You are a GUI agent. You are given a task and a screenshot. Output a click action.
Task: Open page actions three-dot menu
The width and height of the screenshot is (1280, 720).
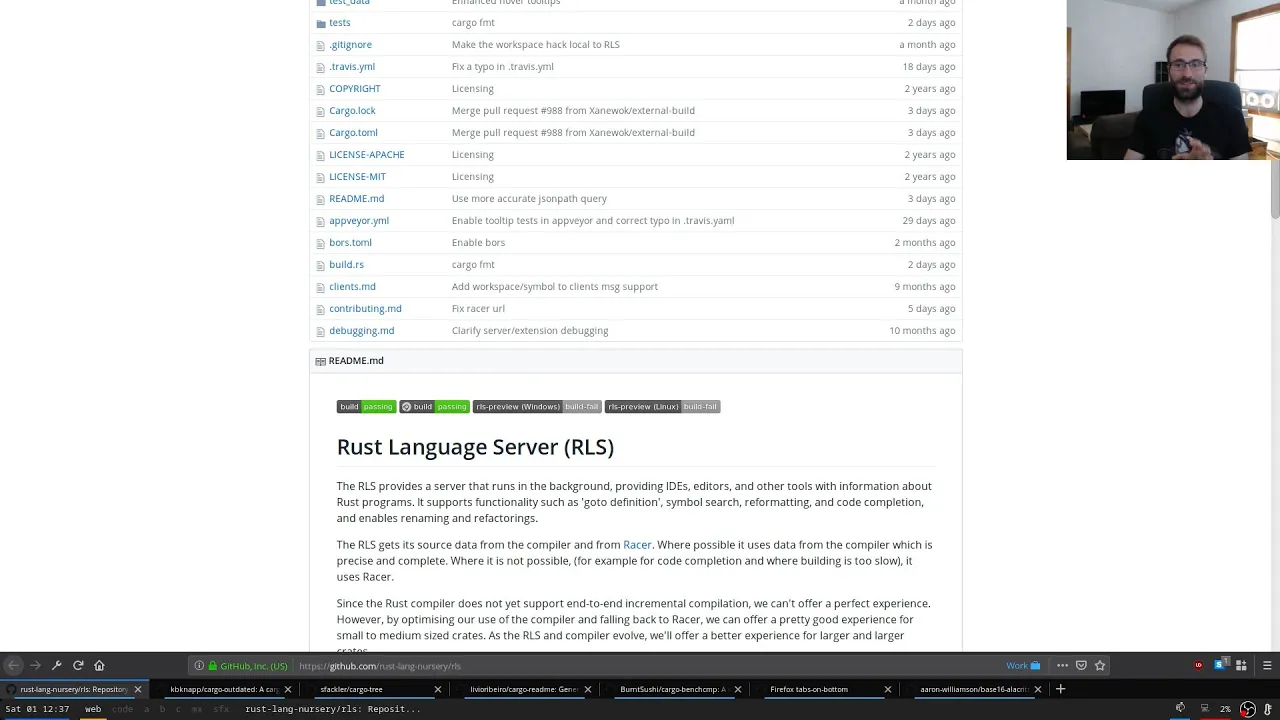(x=1062, y=666)
